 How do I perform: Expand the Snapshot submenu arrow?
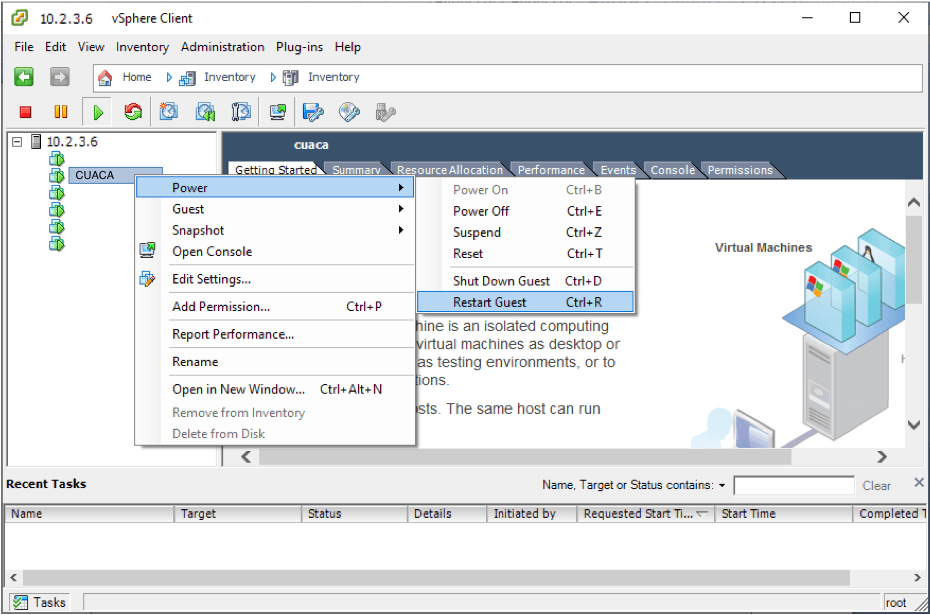pos(401,230)
